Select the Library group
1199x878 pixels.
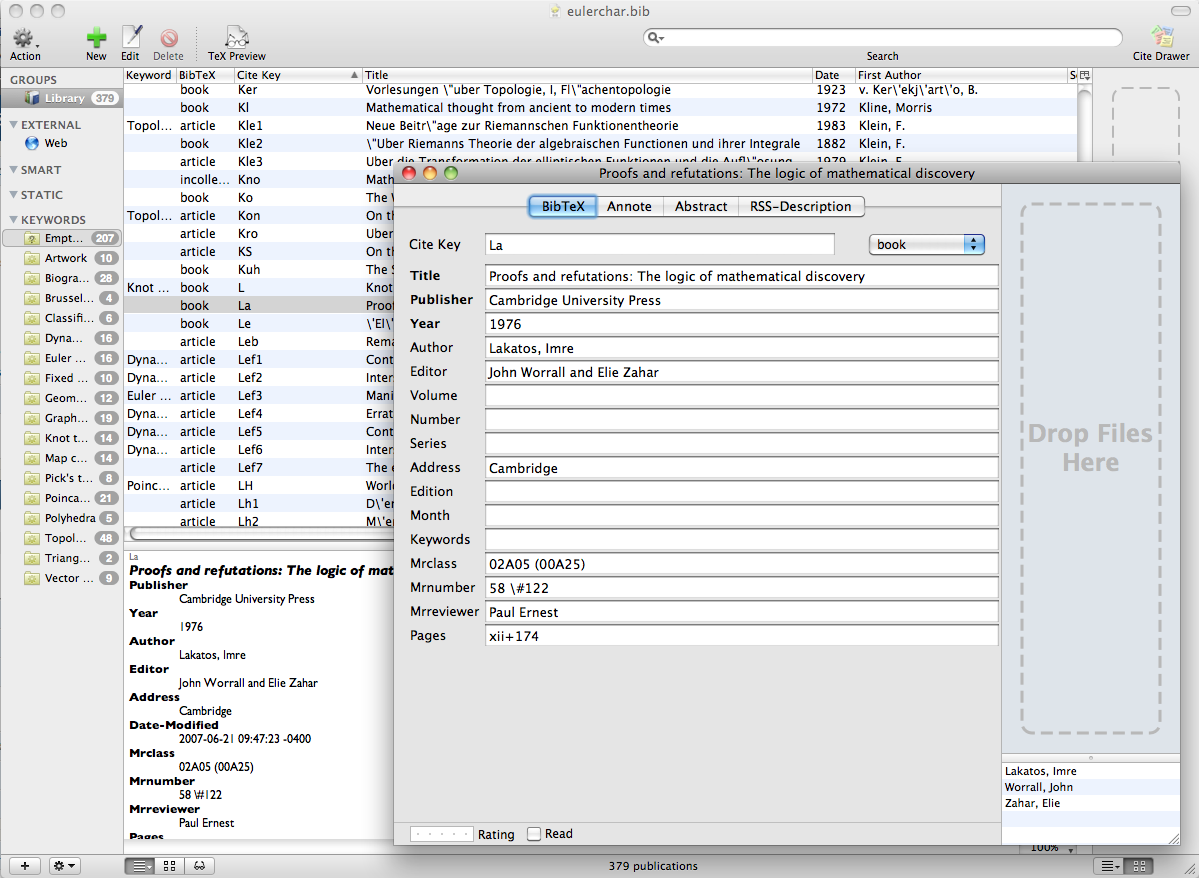[x=64, y=98]
